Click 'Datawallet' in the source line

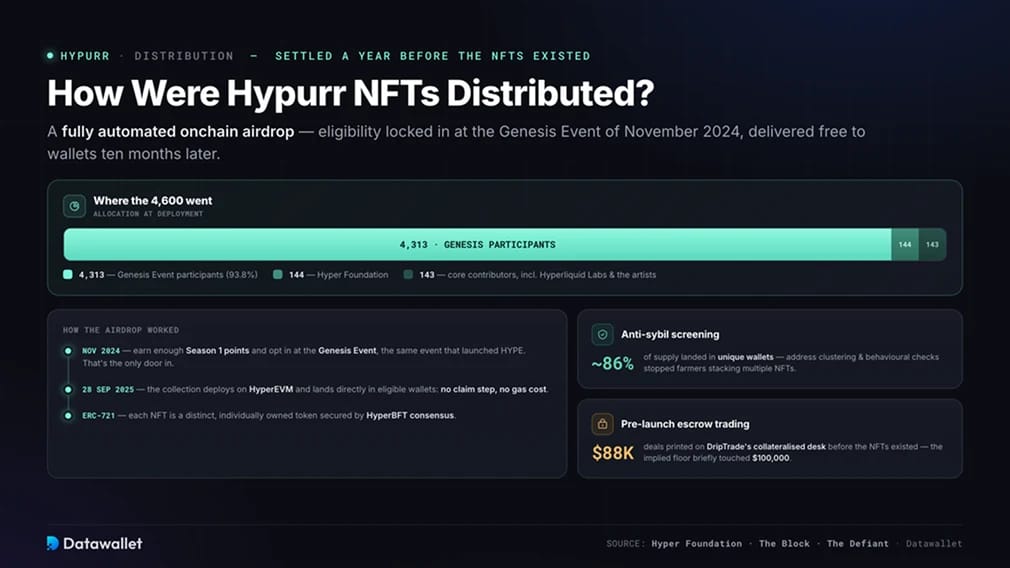click(934, 544)
